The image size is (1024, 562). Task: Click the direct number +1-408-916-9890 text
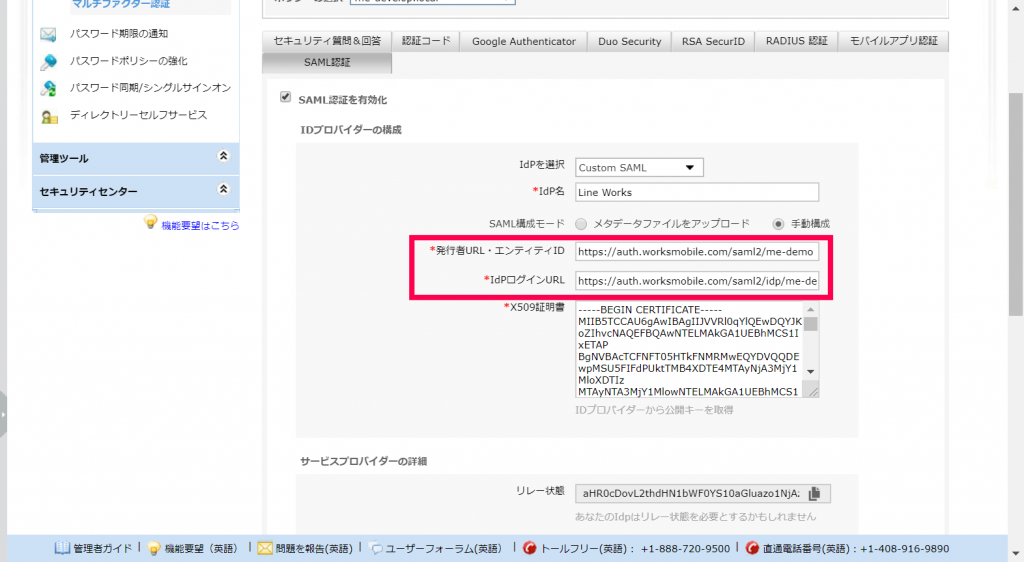click(904, 549)
